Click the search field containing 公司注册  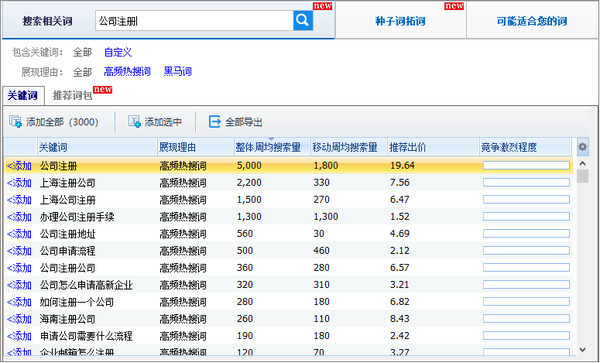pyautogui.click(x=194, y=21)
